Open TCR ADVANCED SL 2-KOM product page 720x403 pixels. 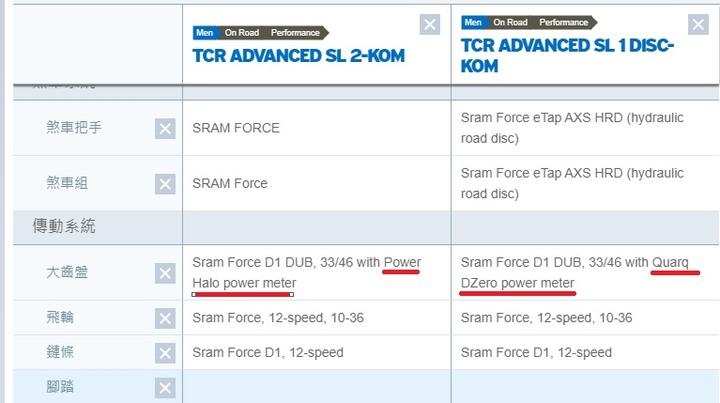point(298,56)
